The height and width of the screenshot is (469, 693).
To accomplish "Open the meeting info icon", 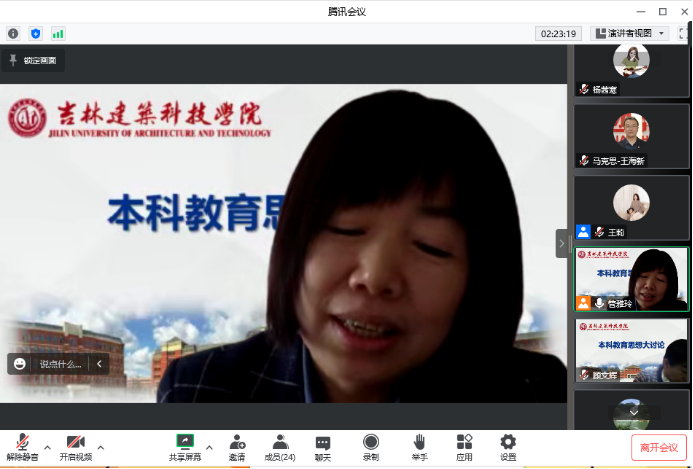I will [13, 34].
